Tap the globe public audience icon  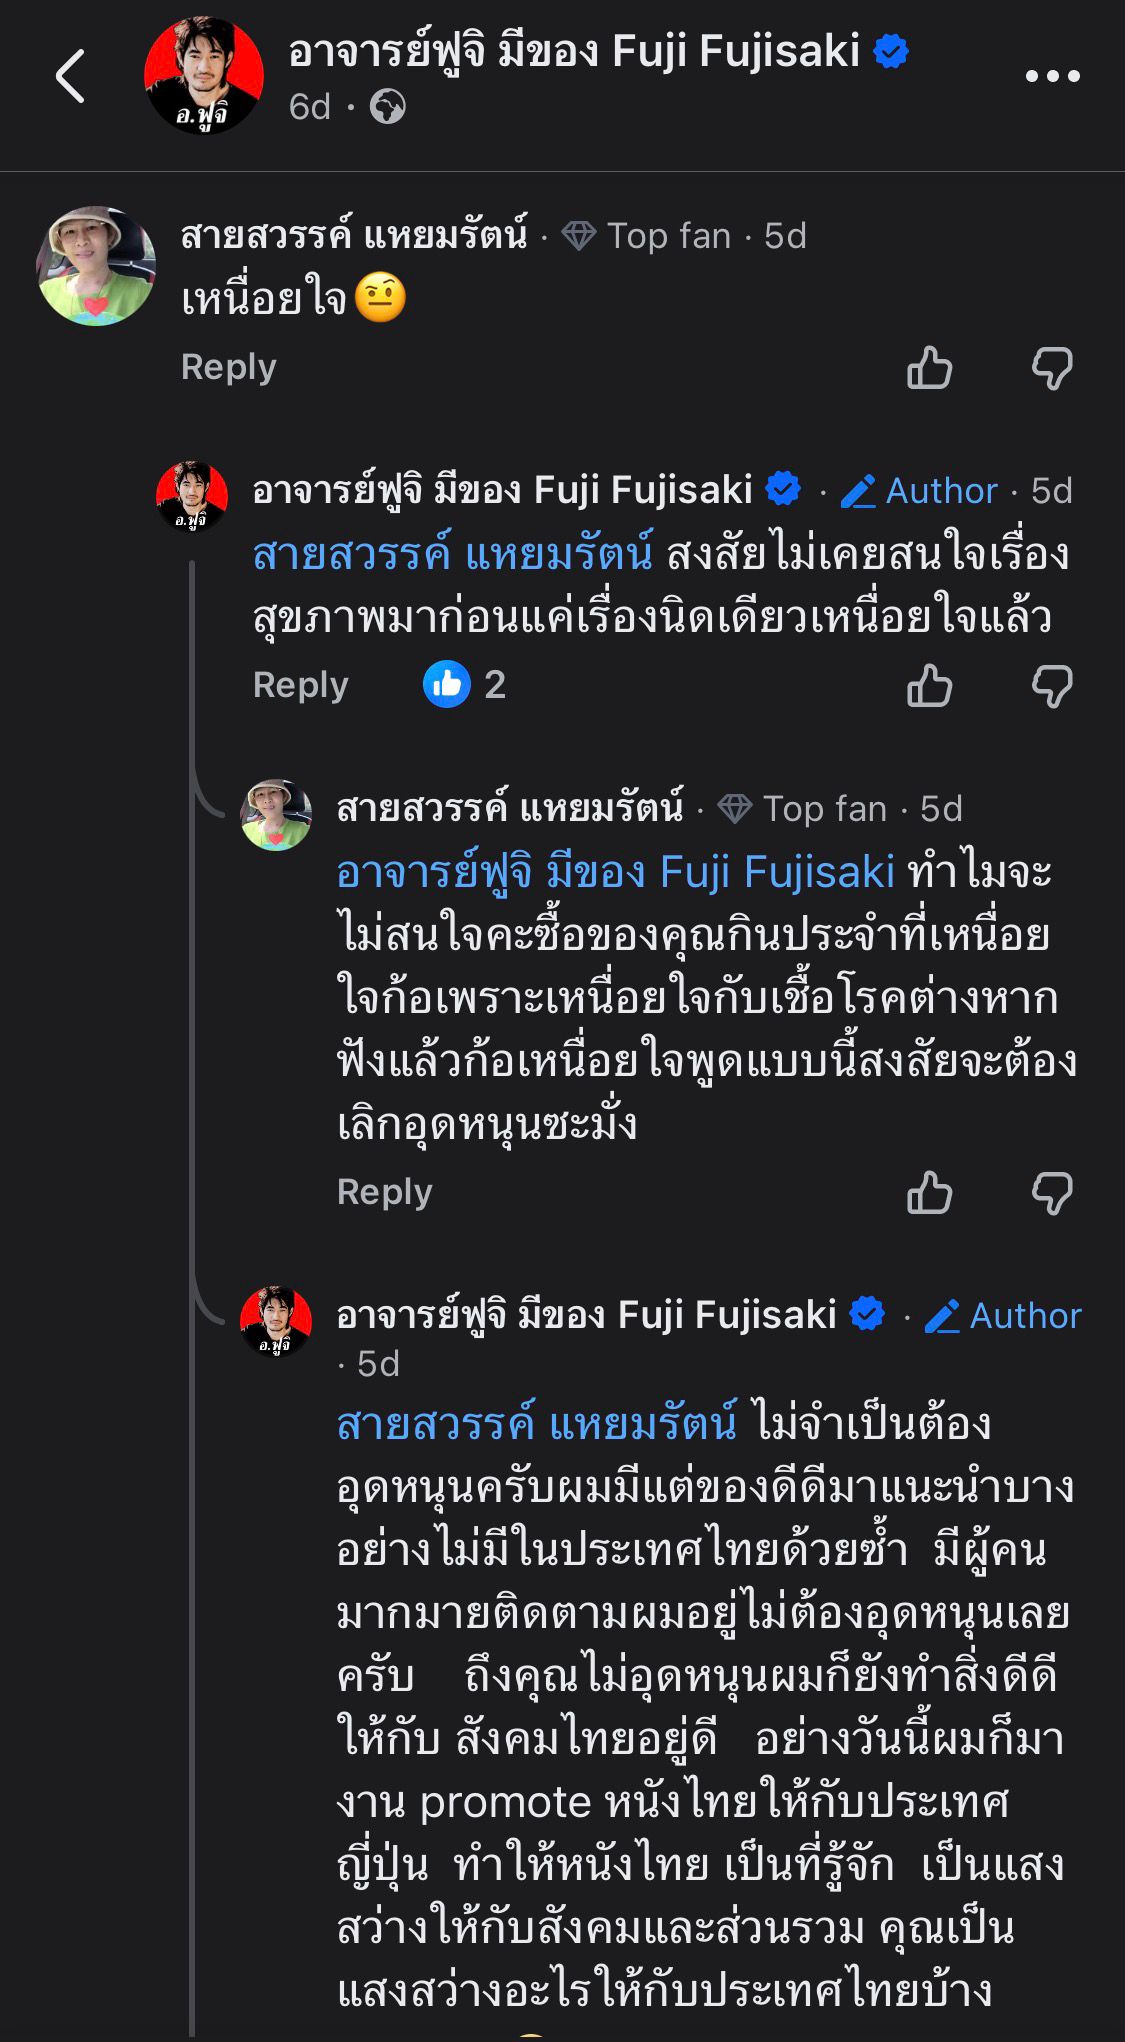click(387, 106)
